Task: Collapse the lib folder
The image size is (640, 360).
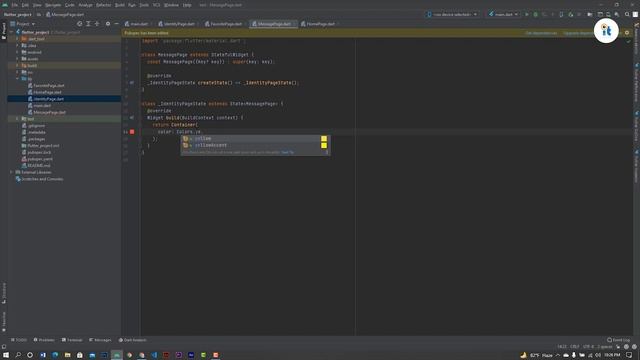Action: tap(17, 79)
